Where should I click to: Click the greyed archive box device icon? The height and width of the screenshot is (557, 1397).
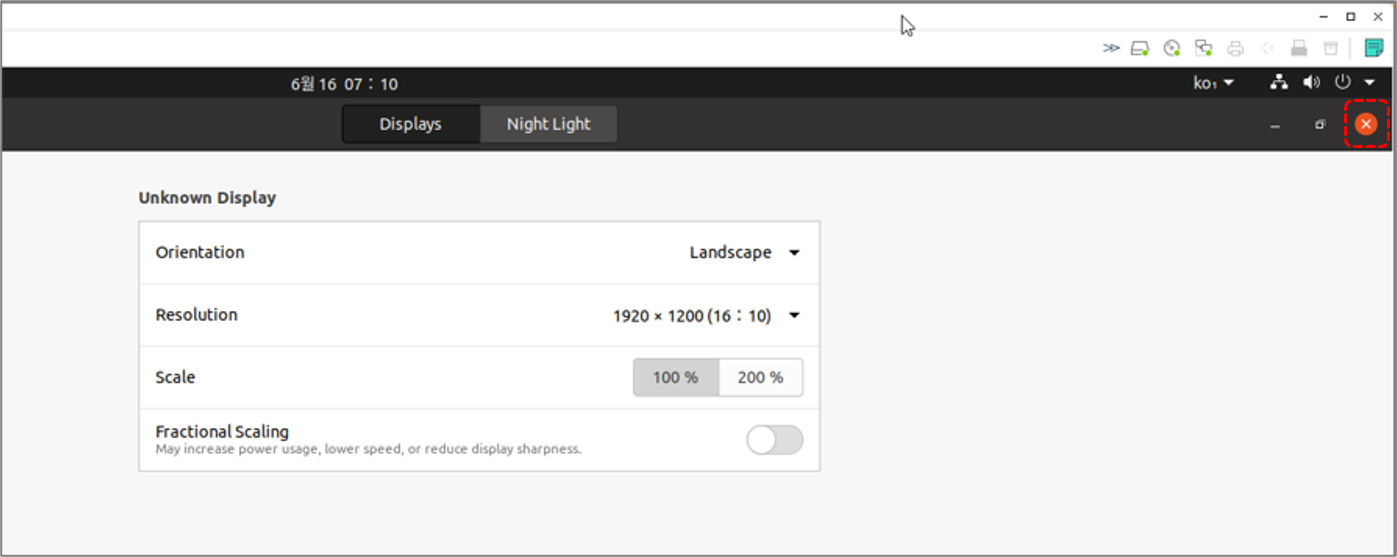pos(1330,48)
